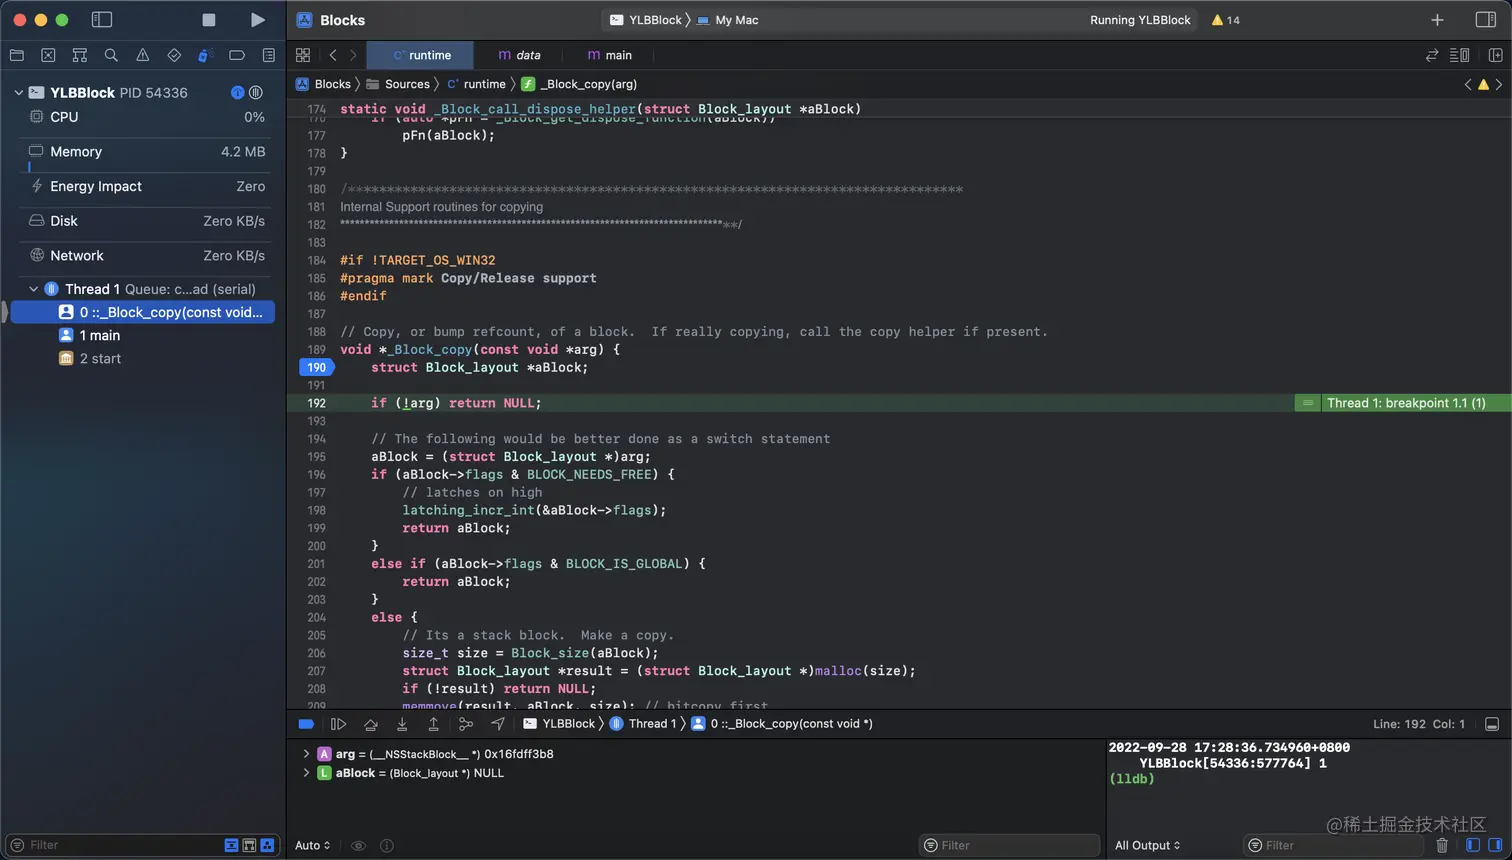Add an editor on the right
The width and height of the screenshot is (1512, 860).
(1496, 56)
